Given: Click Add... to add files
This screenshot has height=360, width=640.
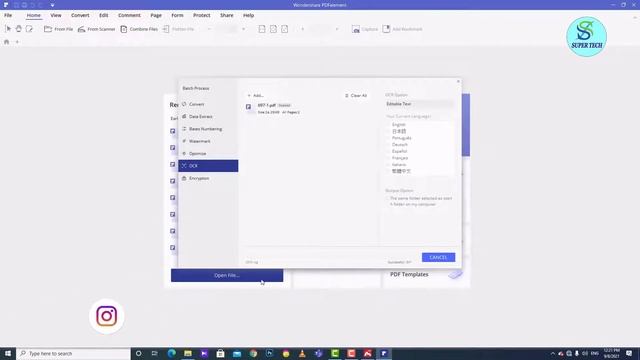Looking at the screenshot, I should coord(256,96).
